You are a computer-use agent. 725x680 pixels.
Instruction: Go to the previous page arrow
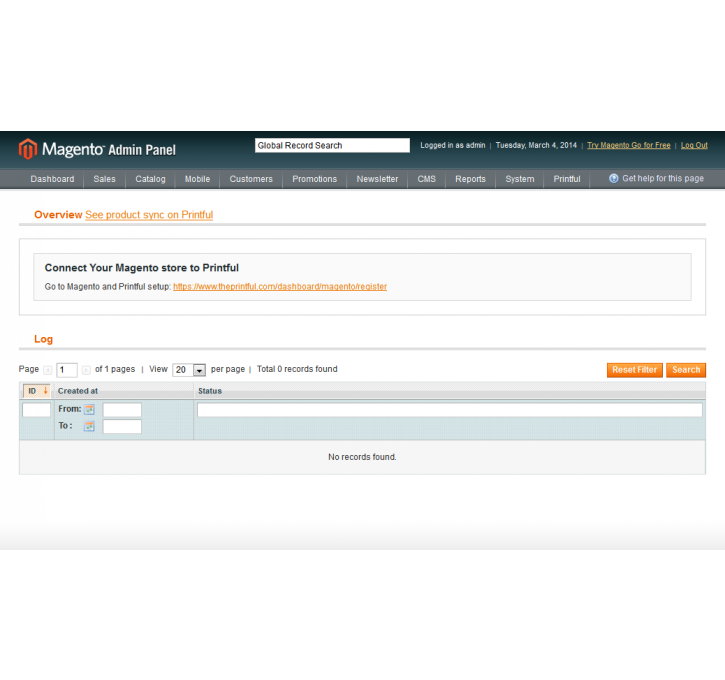coord(48,370)
